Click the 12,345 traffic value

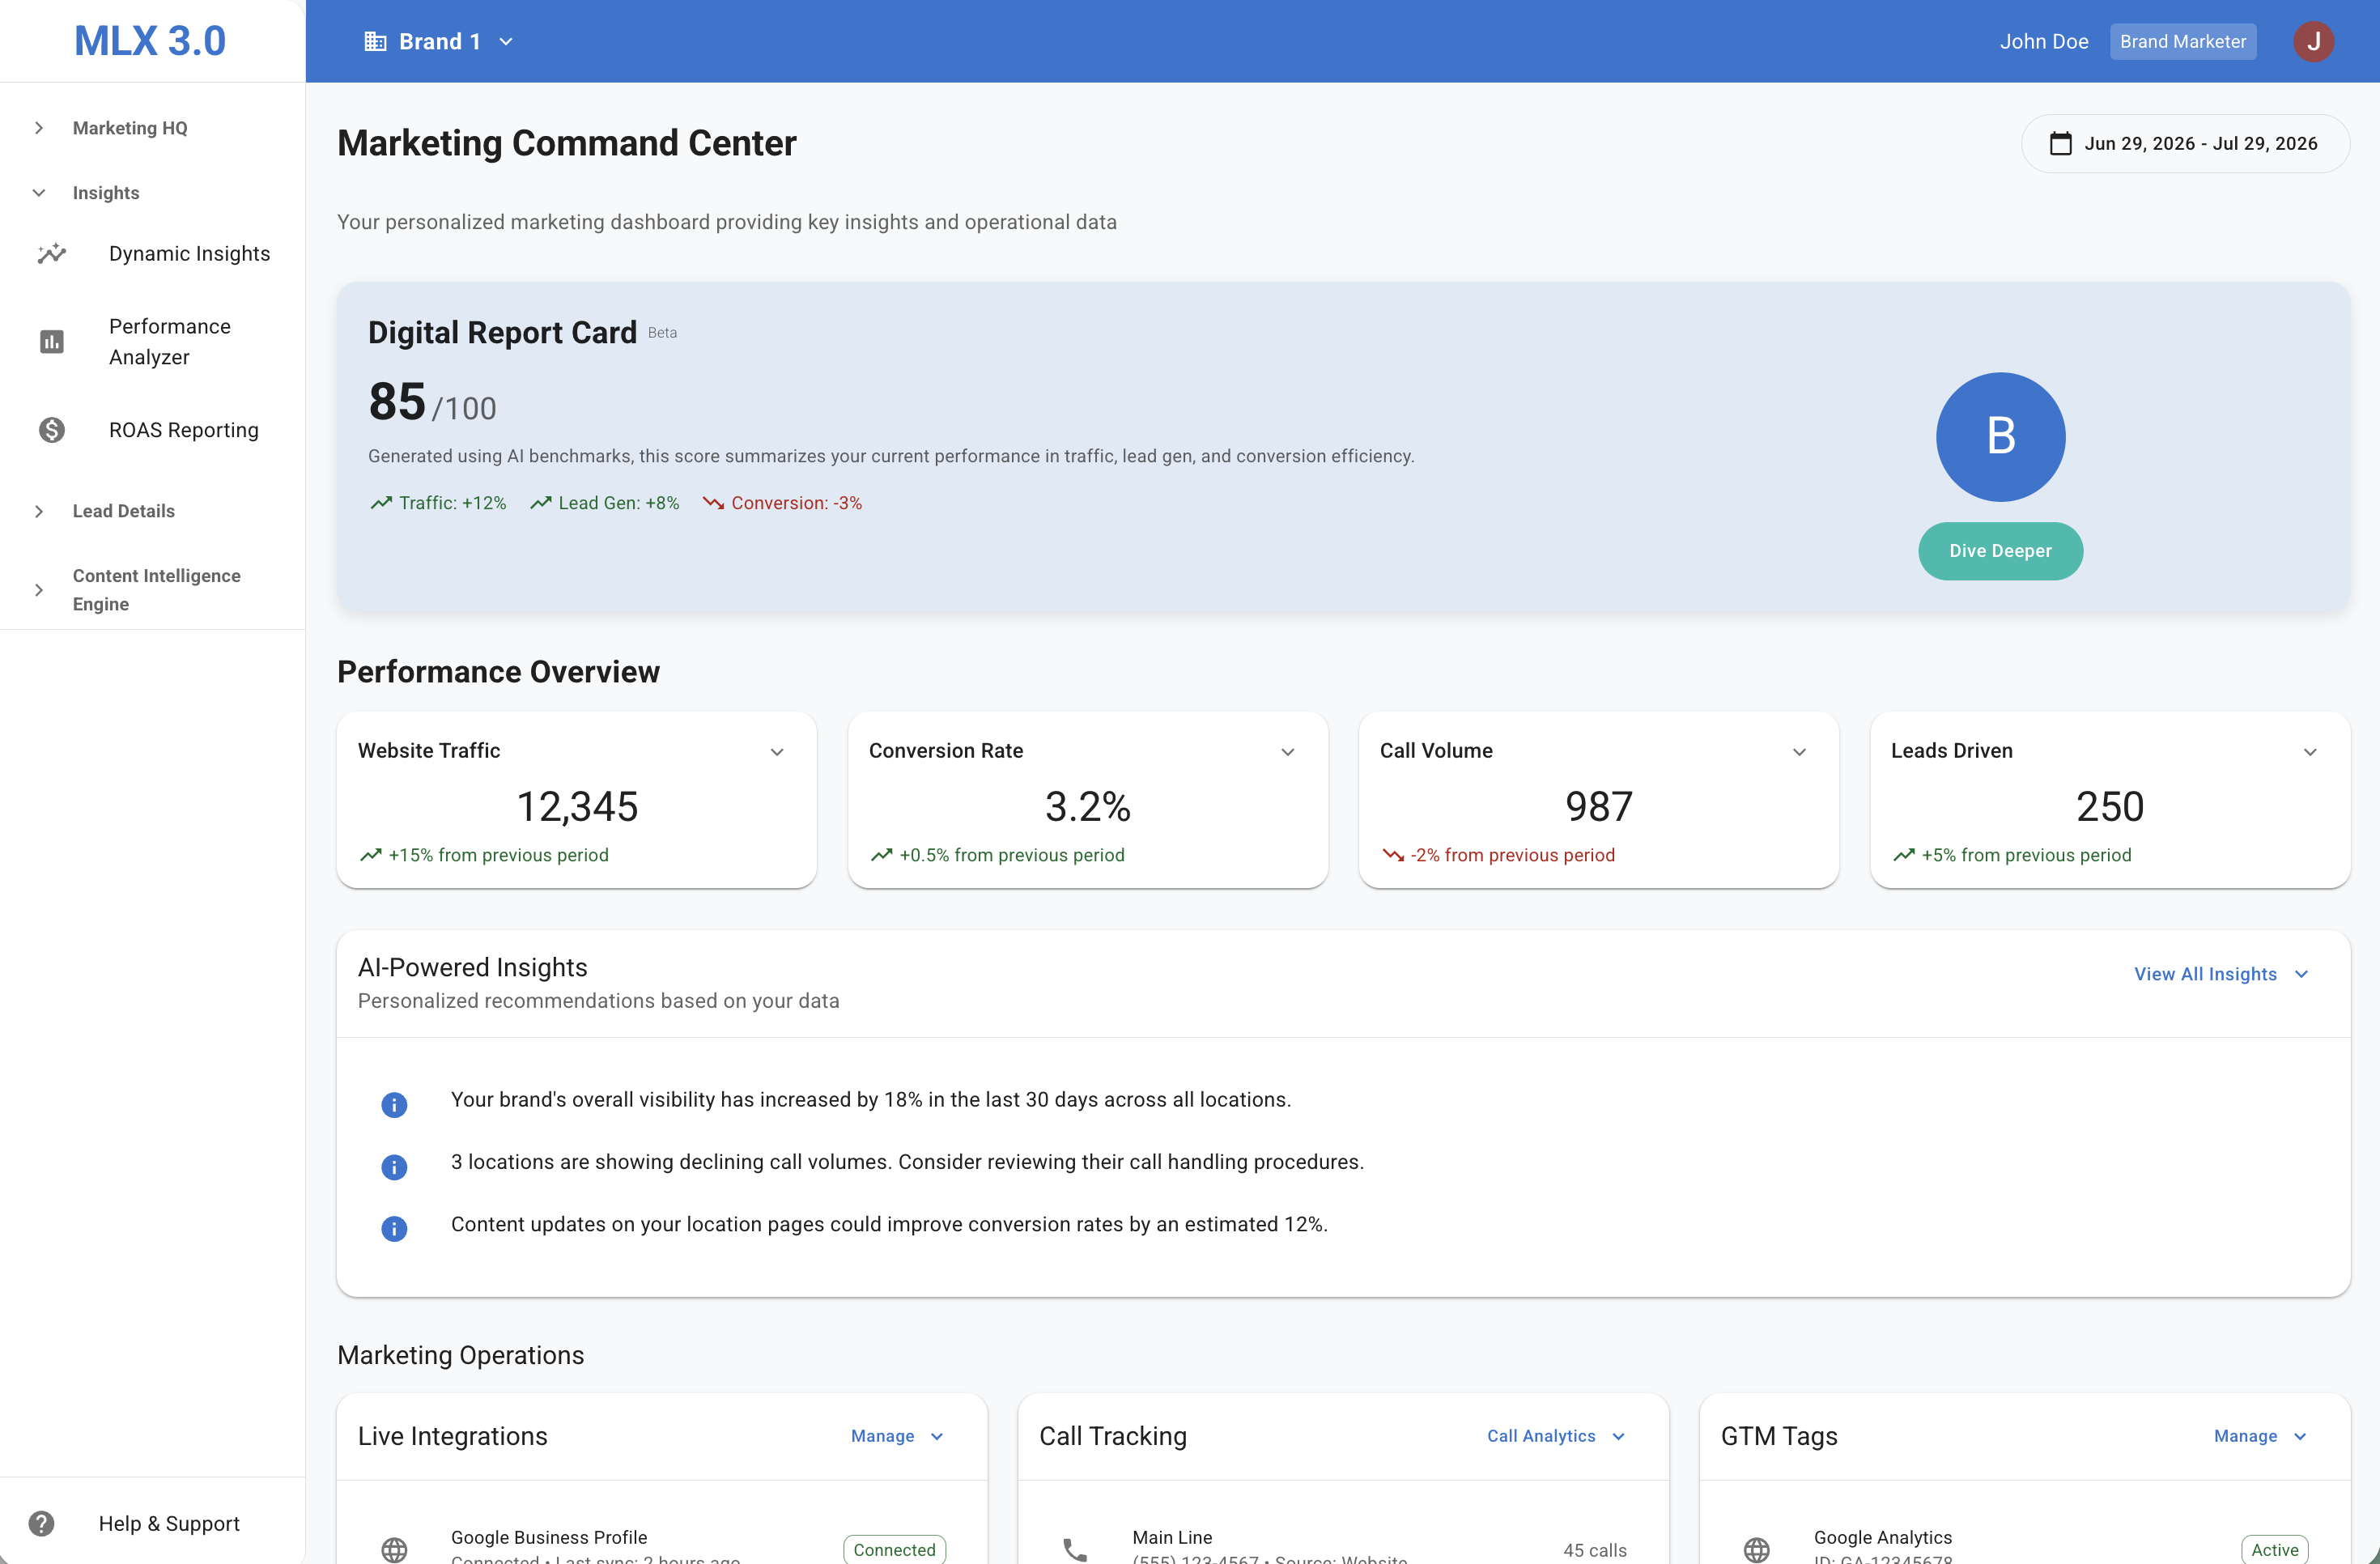click(x=577, y=806)
